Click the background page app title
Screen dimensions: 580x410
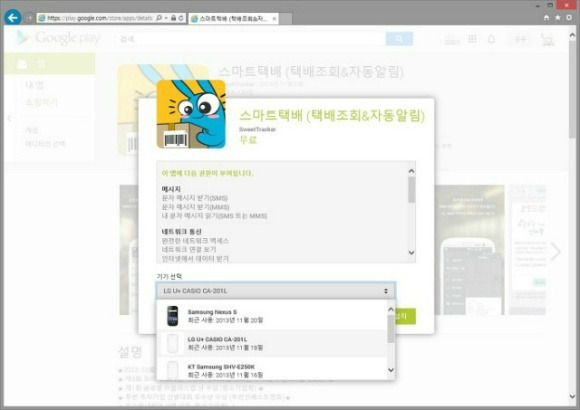pos(311,72)
